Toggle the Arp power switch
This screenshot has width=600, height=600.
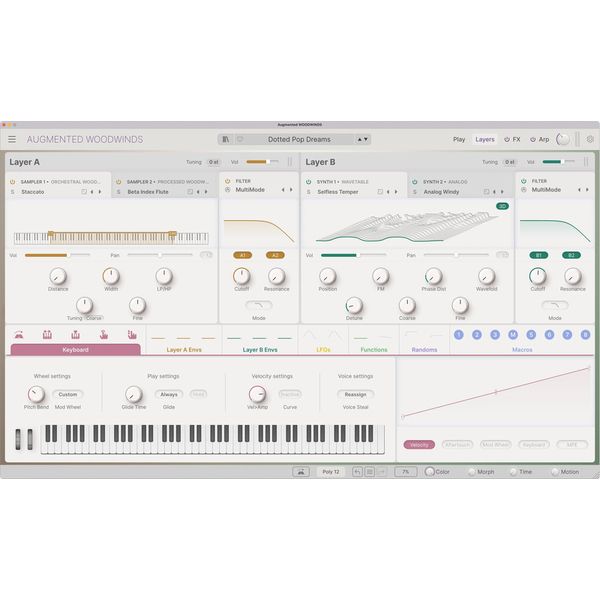click(x=533, y=140)
